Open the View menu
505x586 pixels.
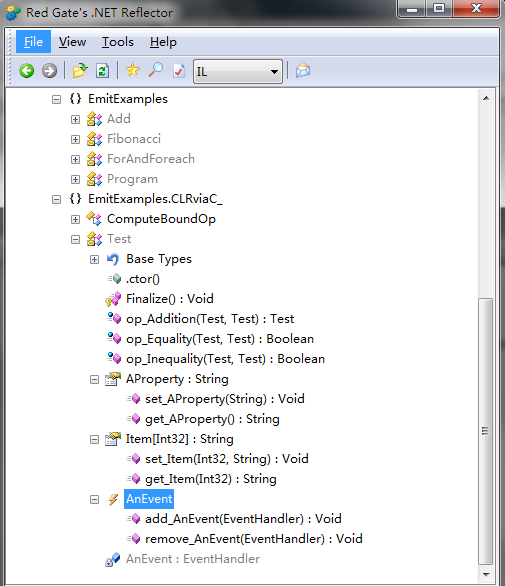(72, 42)
